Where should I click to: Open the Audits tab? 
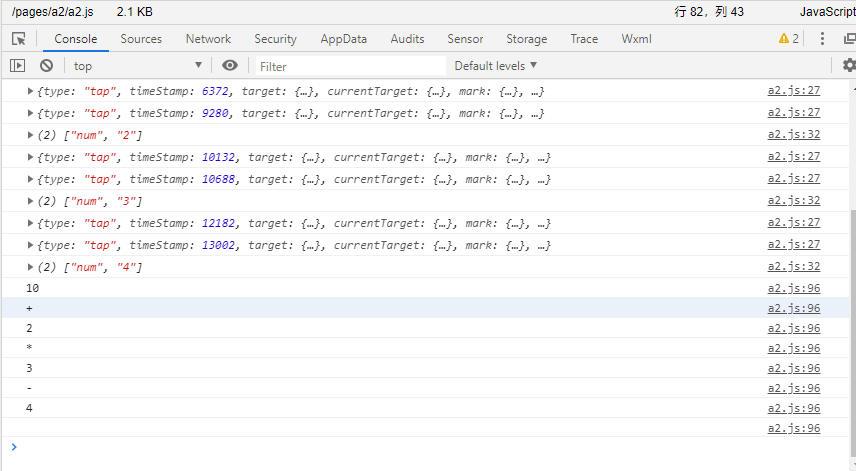pos(407,39)
